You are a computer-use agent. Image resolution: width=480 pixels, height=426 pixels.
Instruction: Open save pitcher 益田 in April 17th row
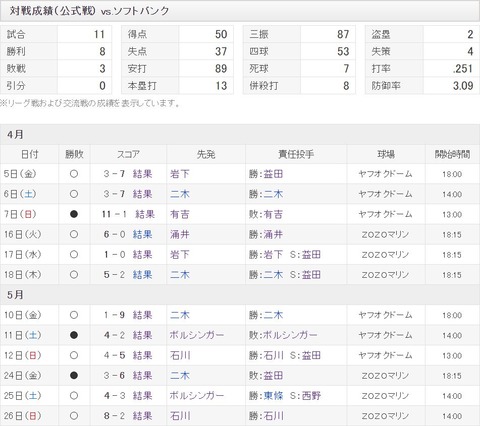pos(311,255)
